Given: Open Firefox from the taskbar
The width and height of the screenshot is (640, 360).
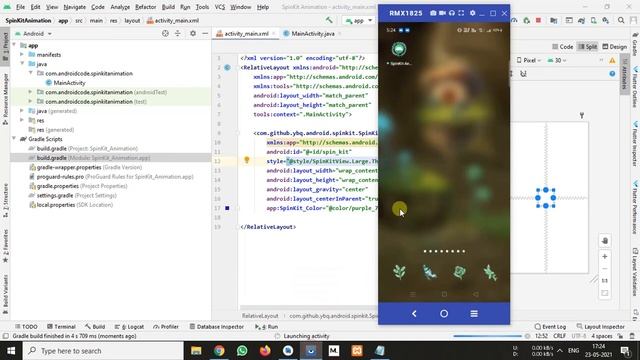Looking at the screenshot, I should 265,351.
